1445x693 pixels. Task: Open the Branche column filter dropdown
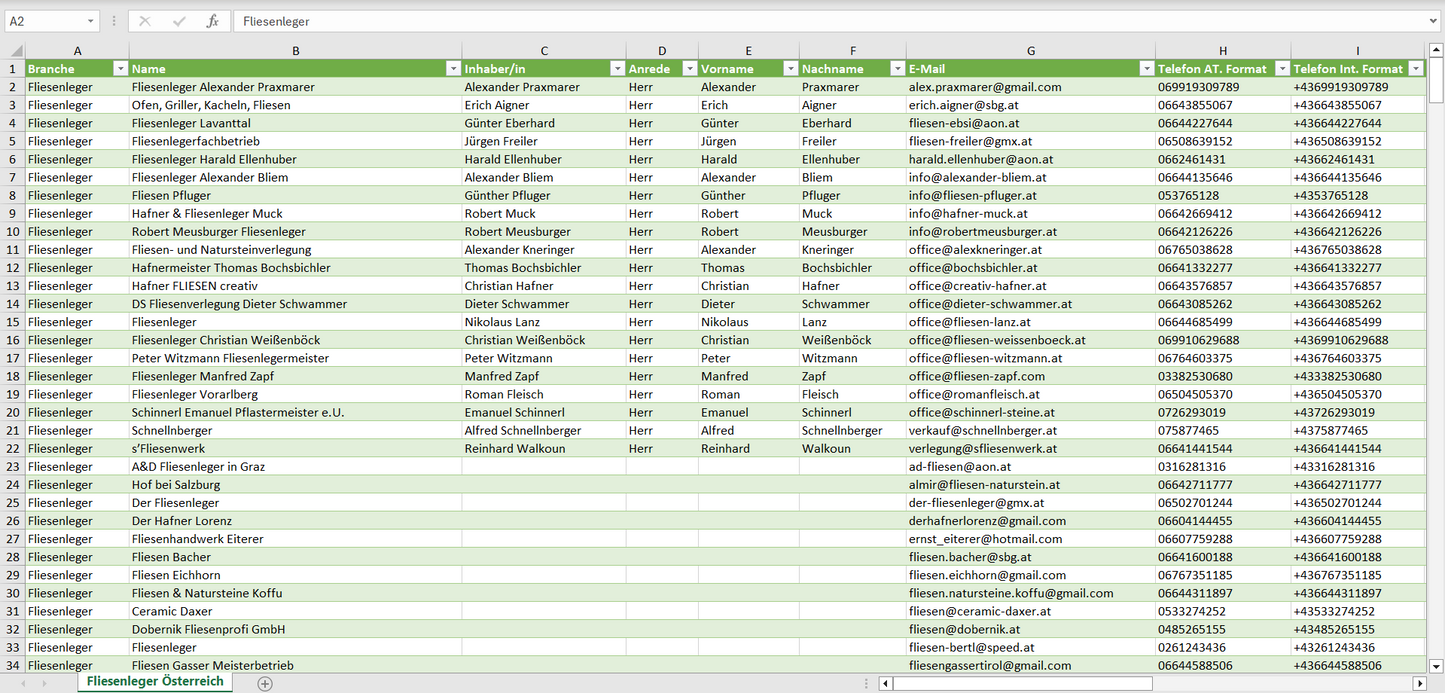120,69
